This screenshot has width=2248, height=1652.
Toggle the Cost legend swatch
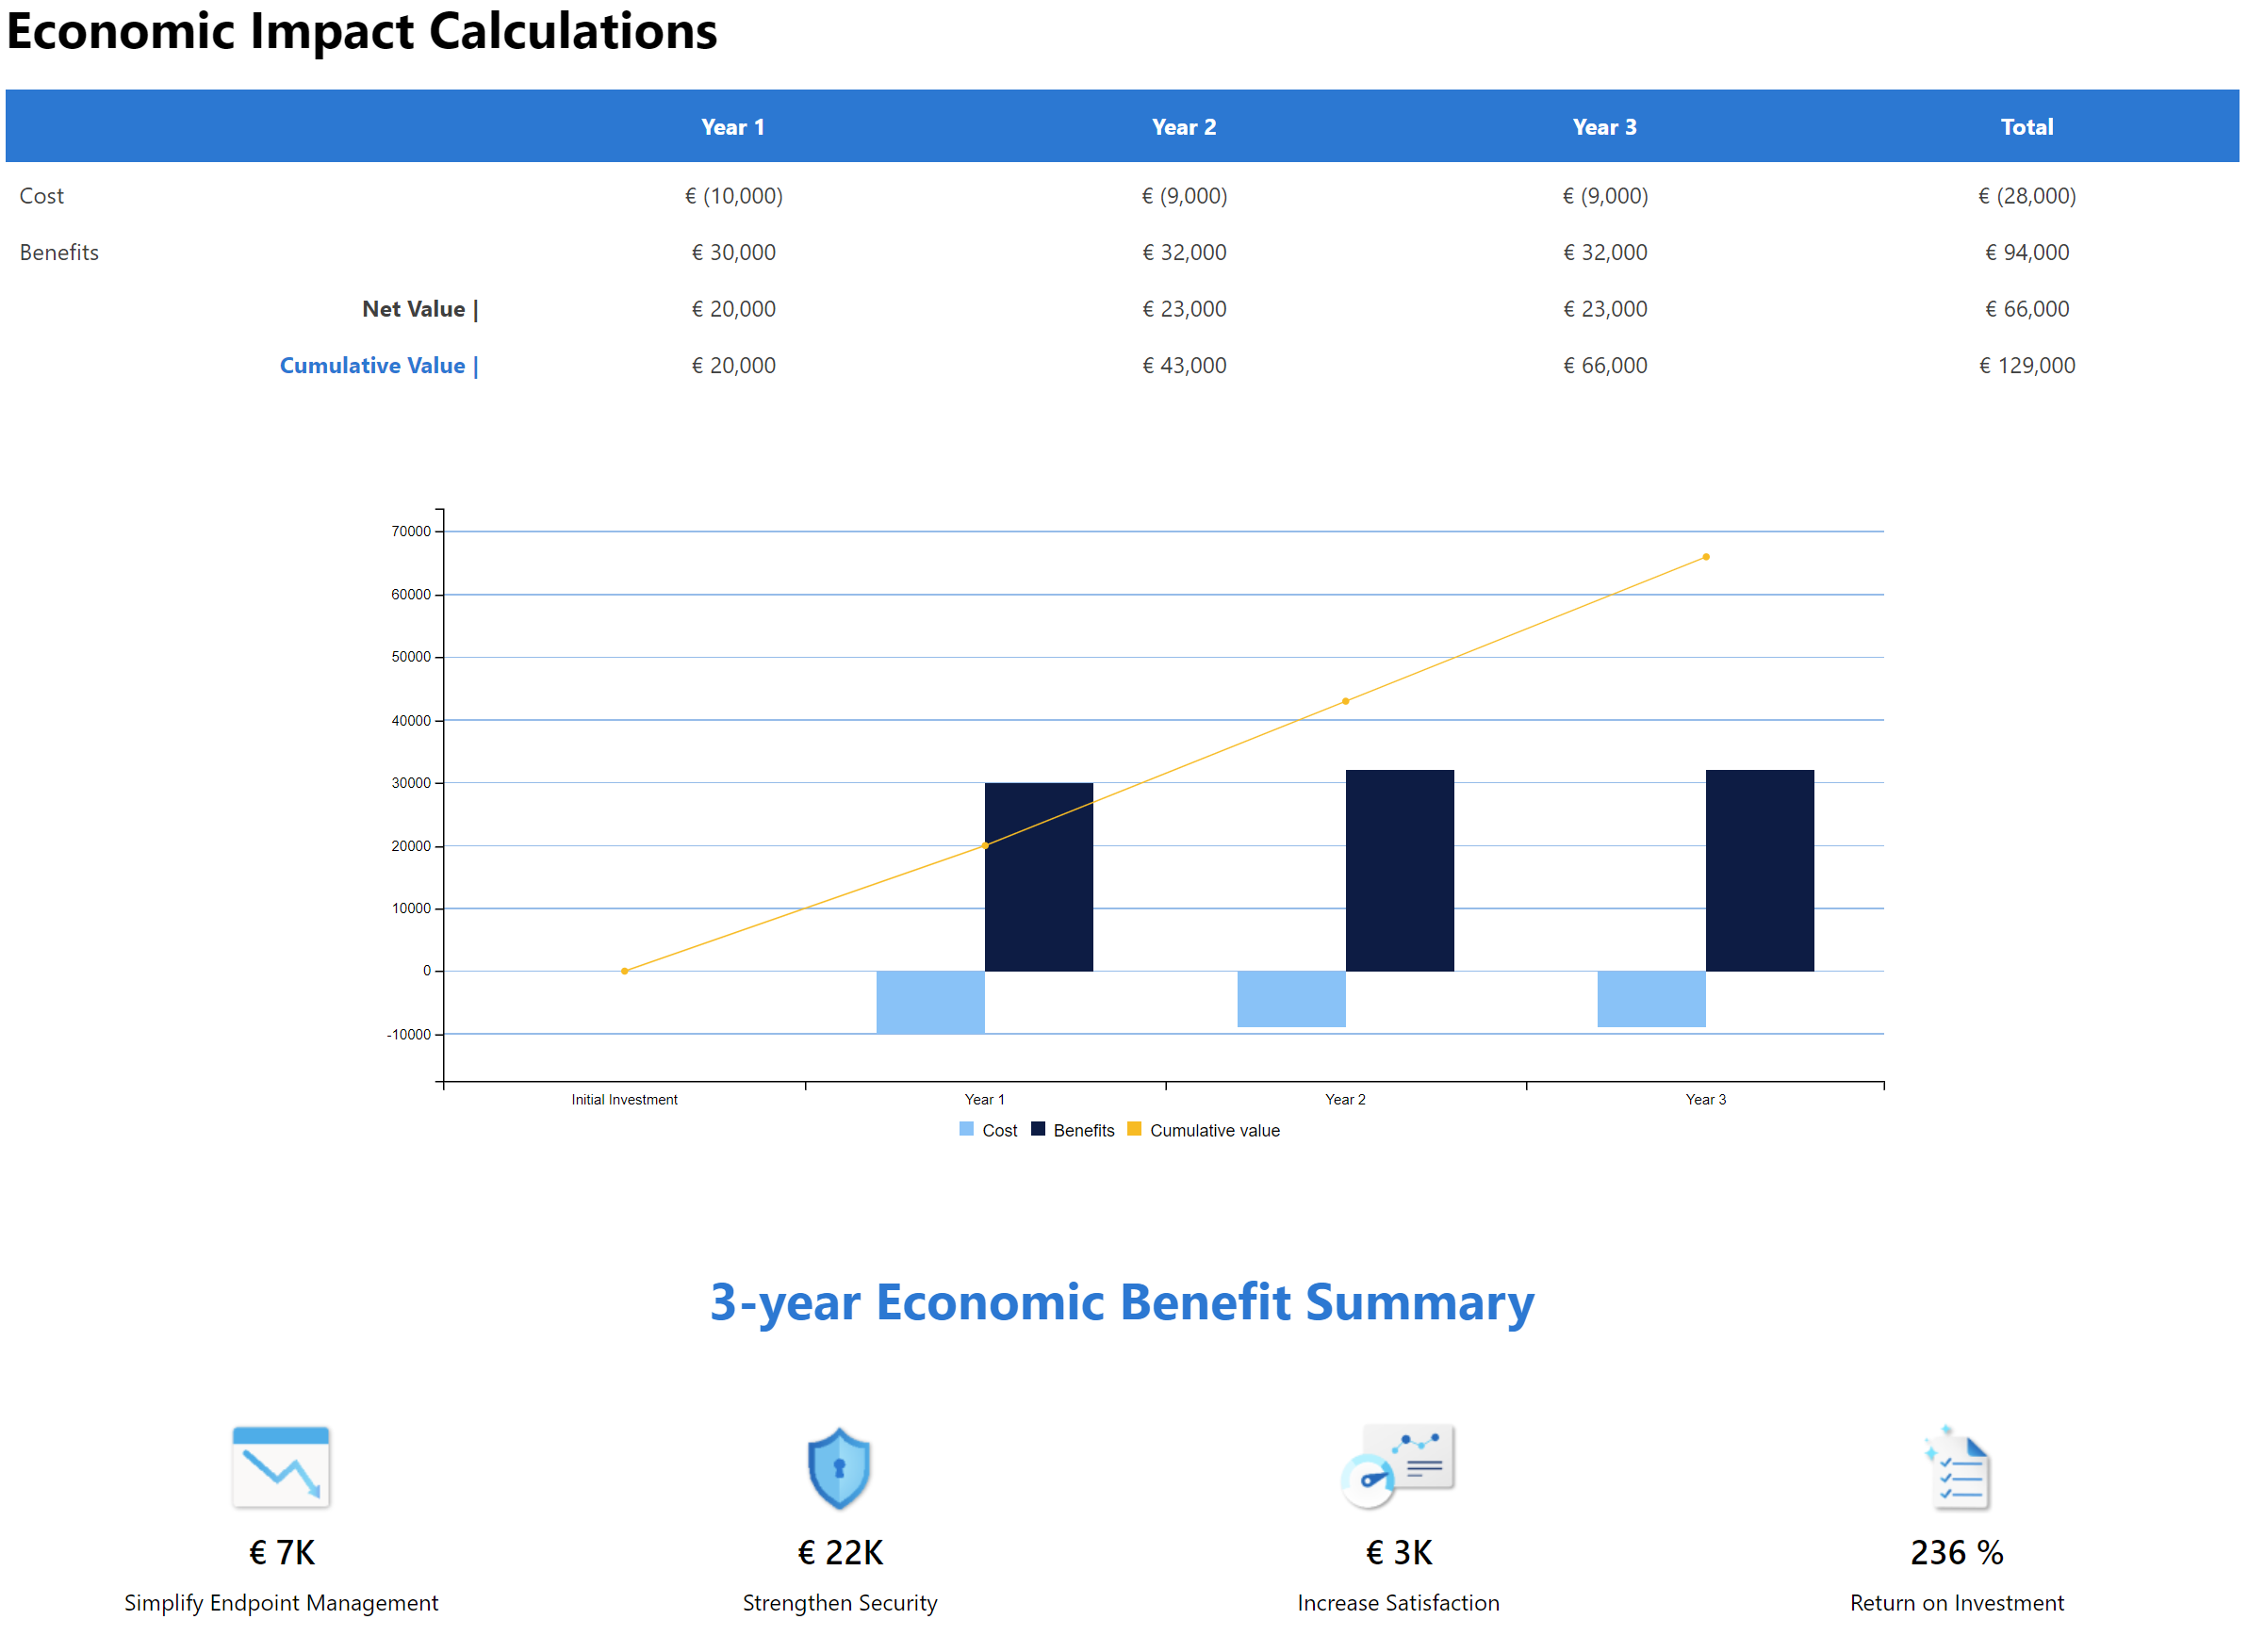(x=966, y=1129)
